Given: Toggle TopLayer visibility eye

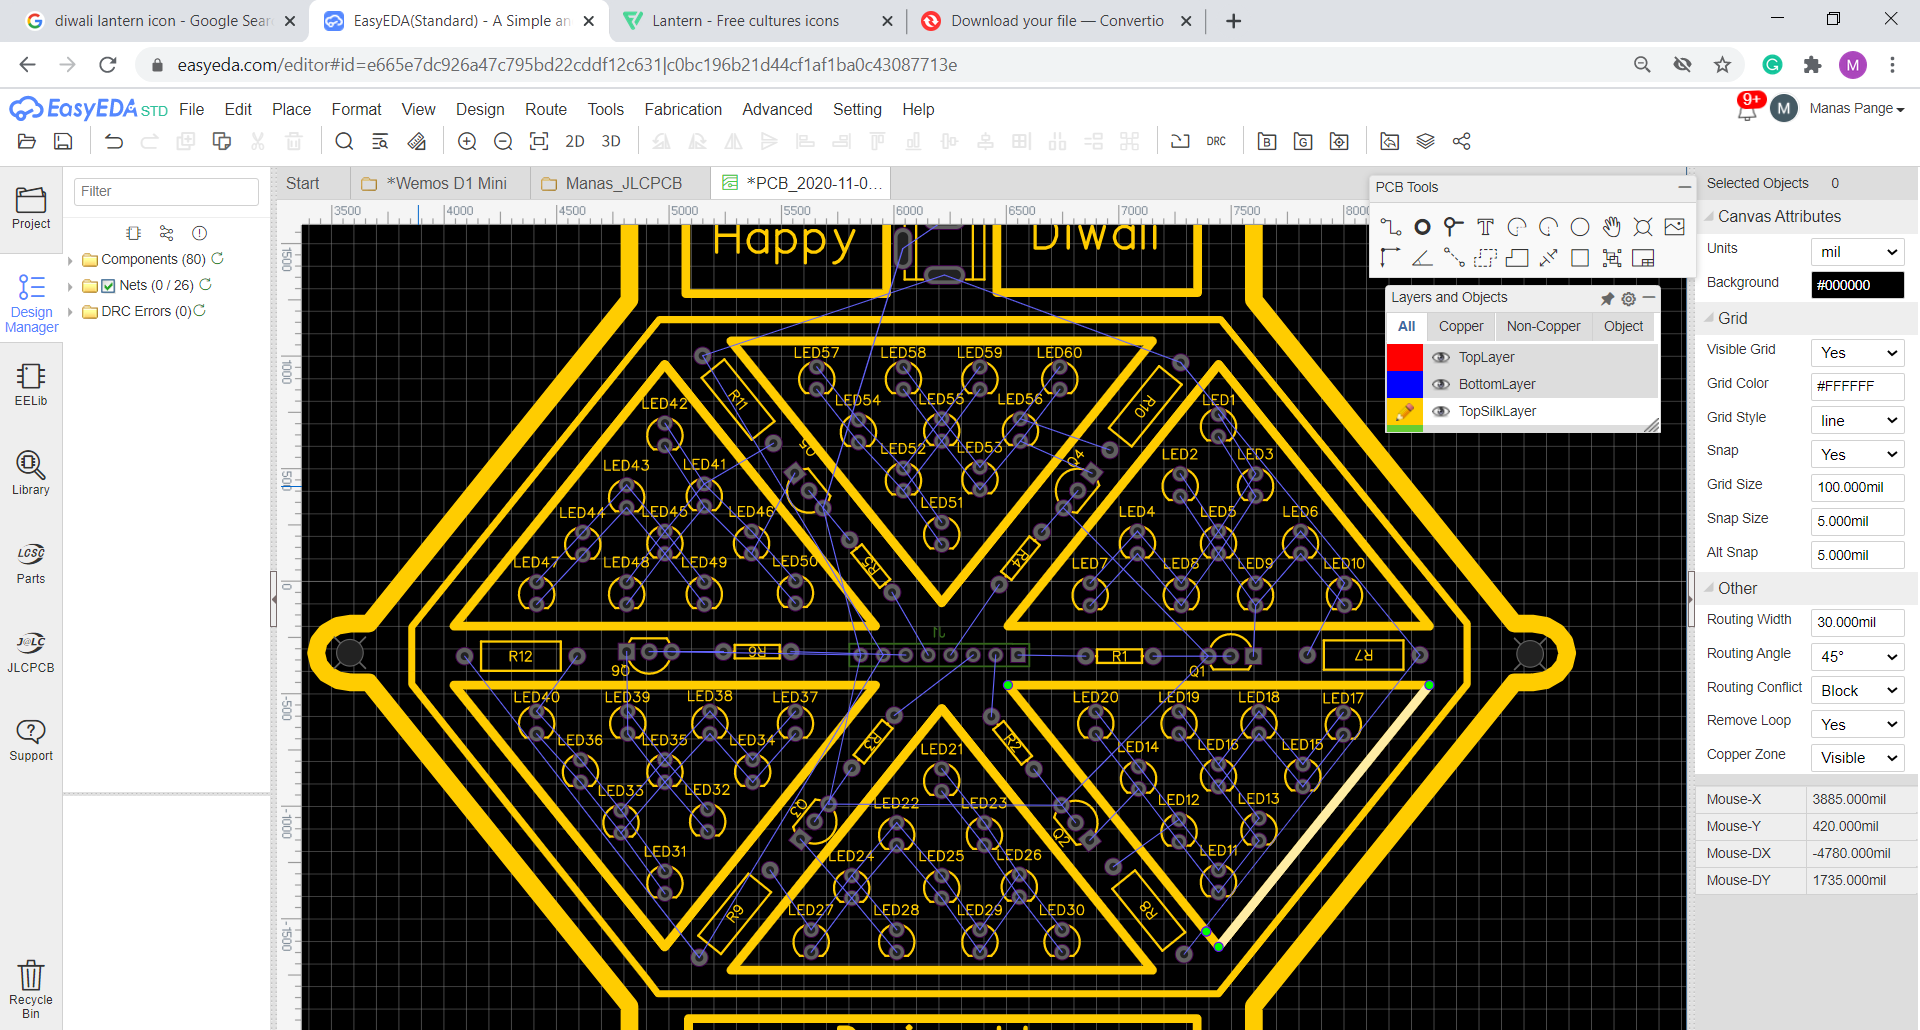Looking at the screenshot, I should click(1441, 357).
